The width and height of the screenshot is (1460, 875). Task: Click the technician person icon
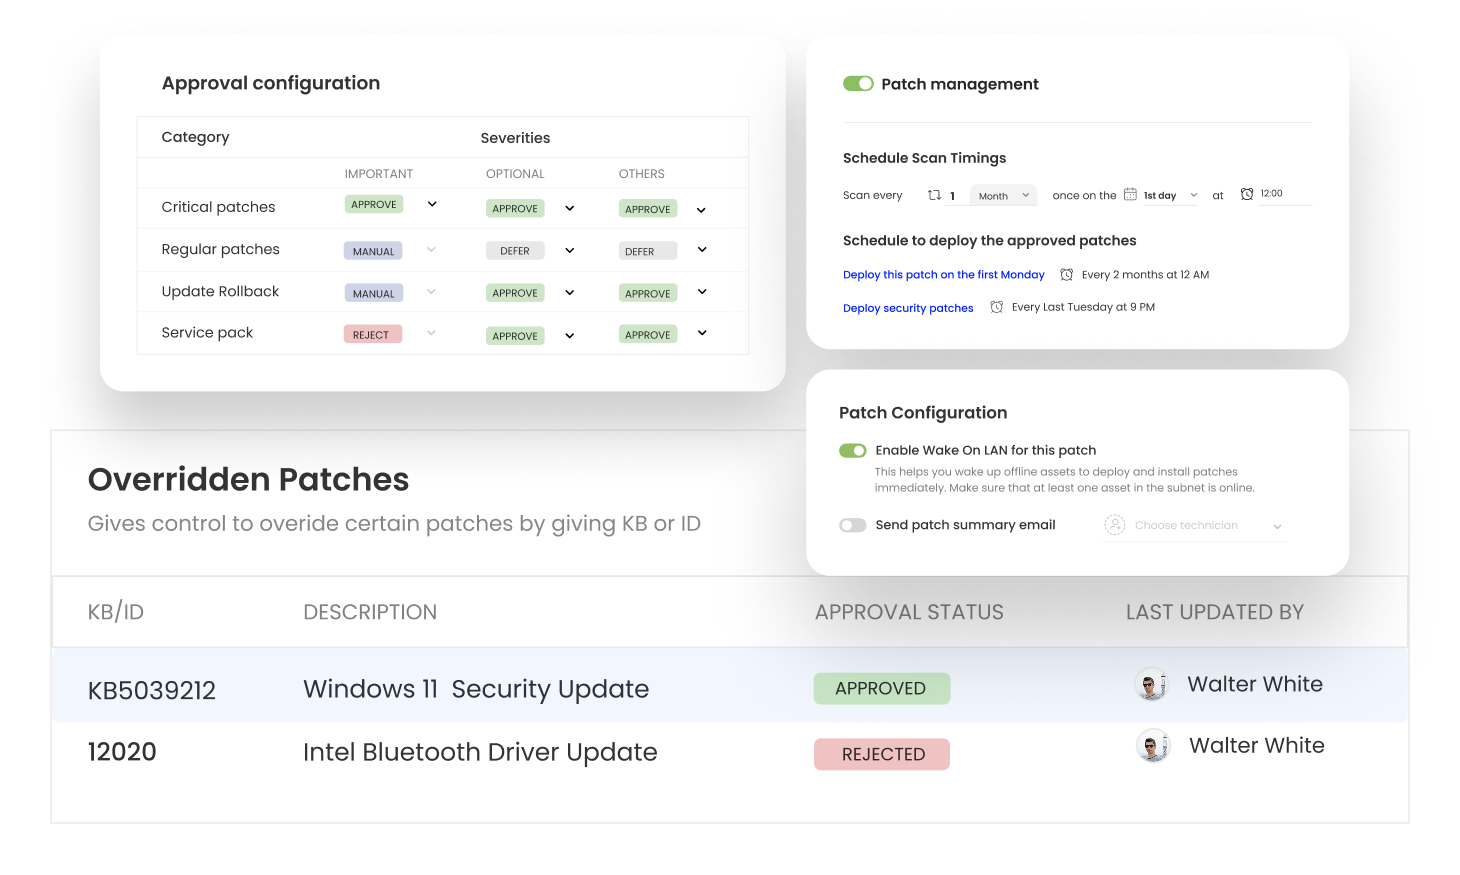1115,525
